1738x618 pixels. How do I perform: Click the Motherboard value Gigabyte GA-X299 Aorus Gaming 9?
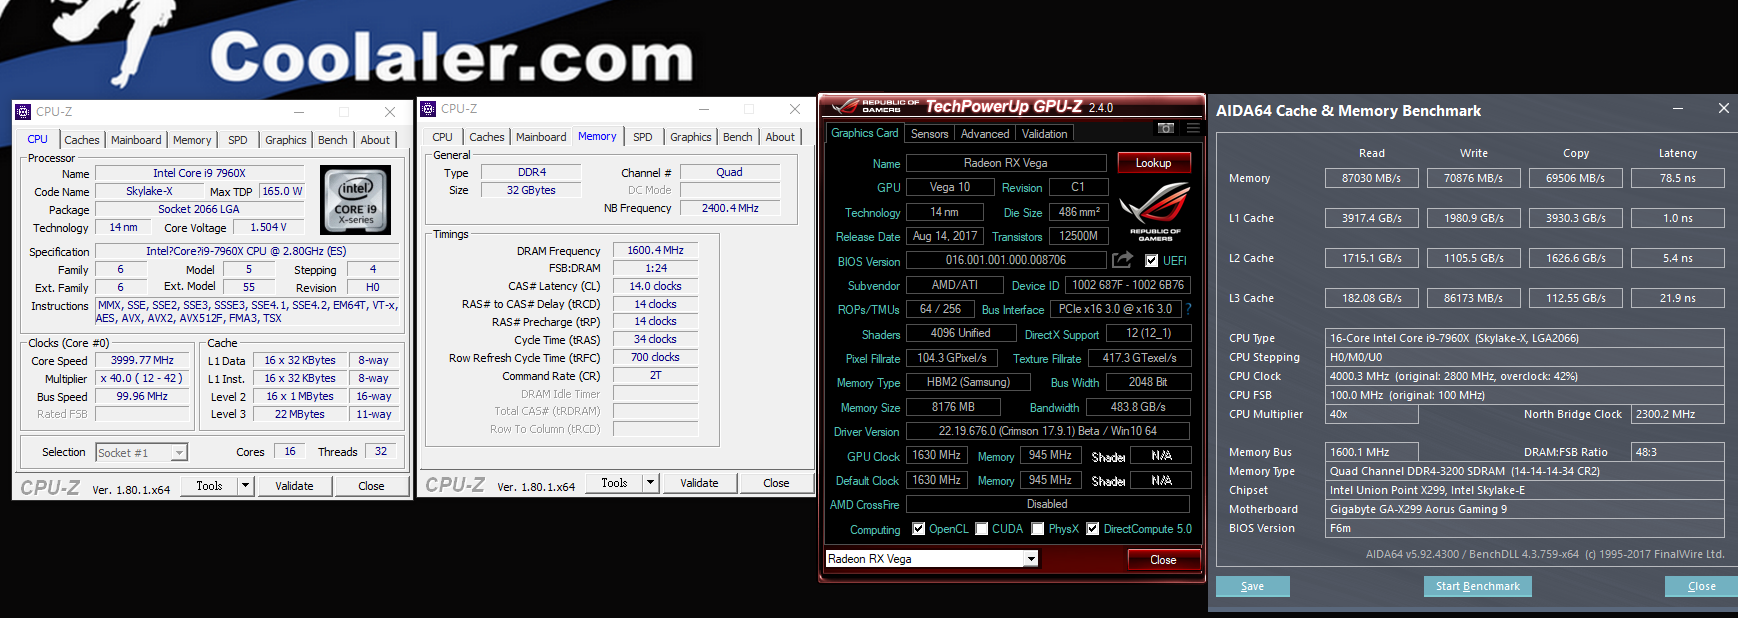click(1524, 509)
